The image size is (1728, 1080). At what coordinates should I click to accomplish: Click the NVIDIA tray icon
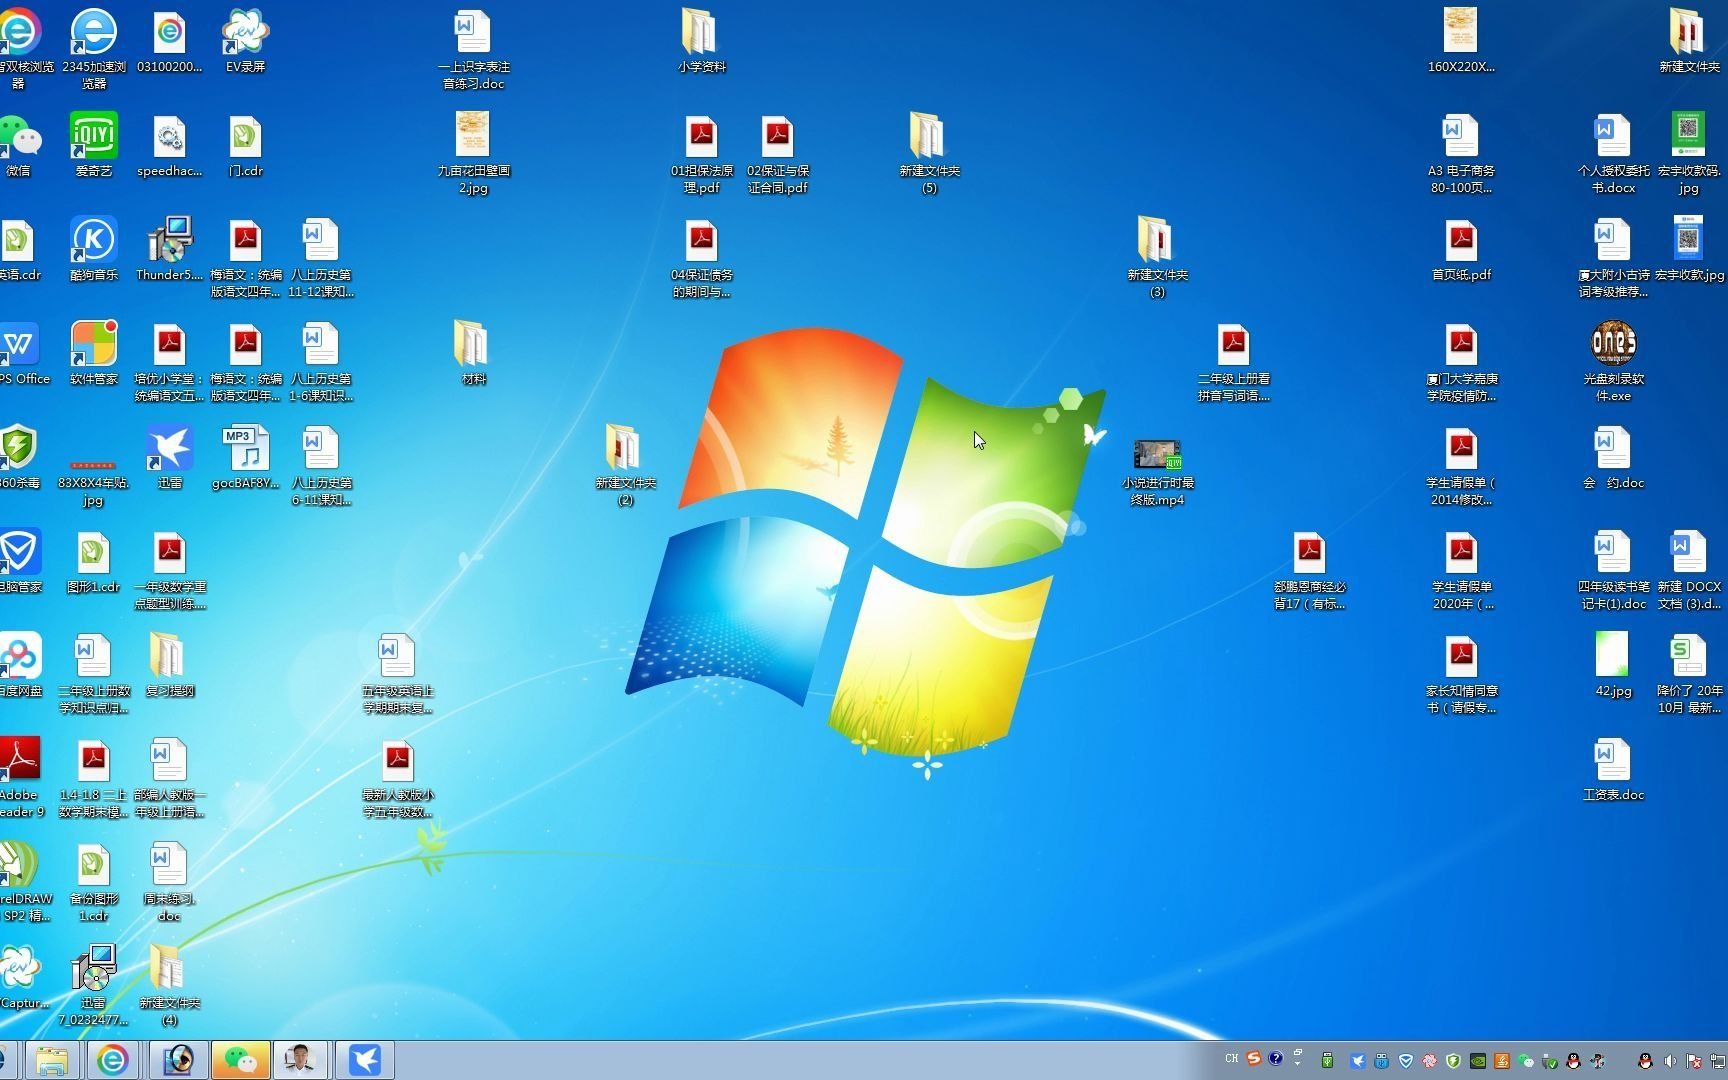point(1478,1061)
